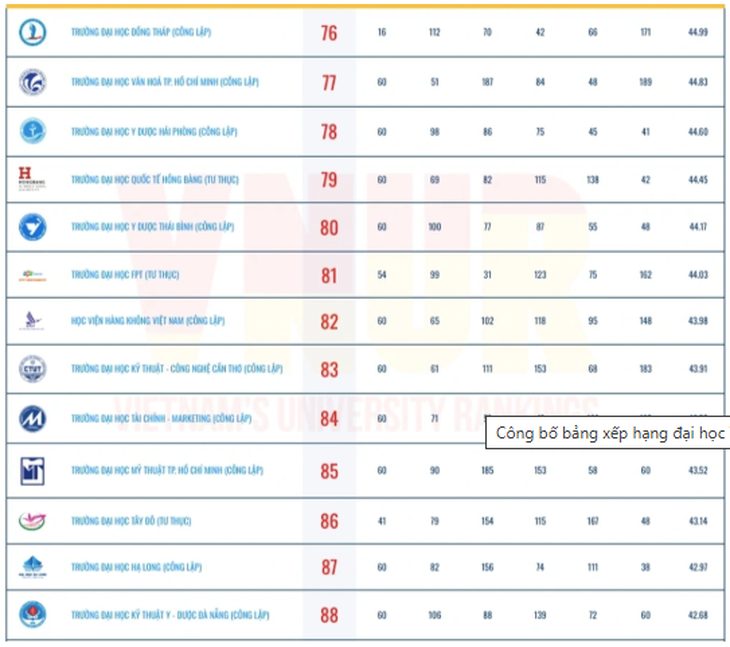Click the Y Dược Hải Phòng University logo
Image resolution: width=730 pixels, height=647 pixels.
(33, 131)
